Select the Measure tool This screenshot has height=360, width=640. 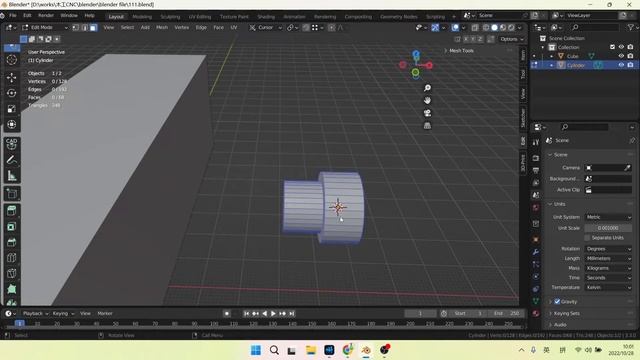click(x=11, y=176)
